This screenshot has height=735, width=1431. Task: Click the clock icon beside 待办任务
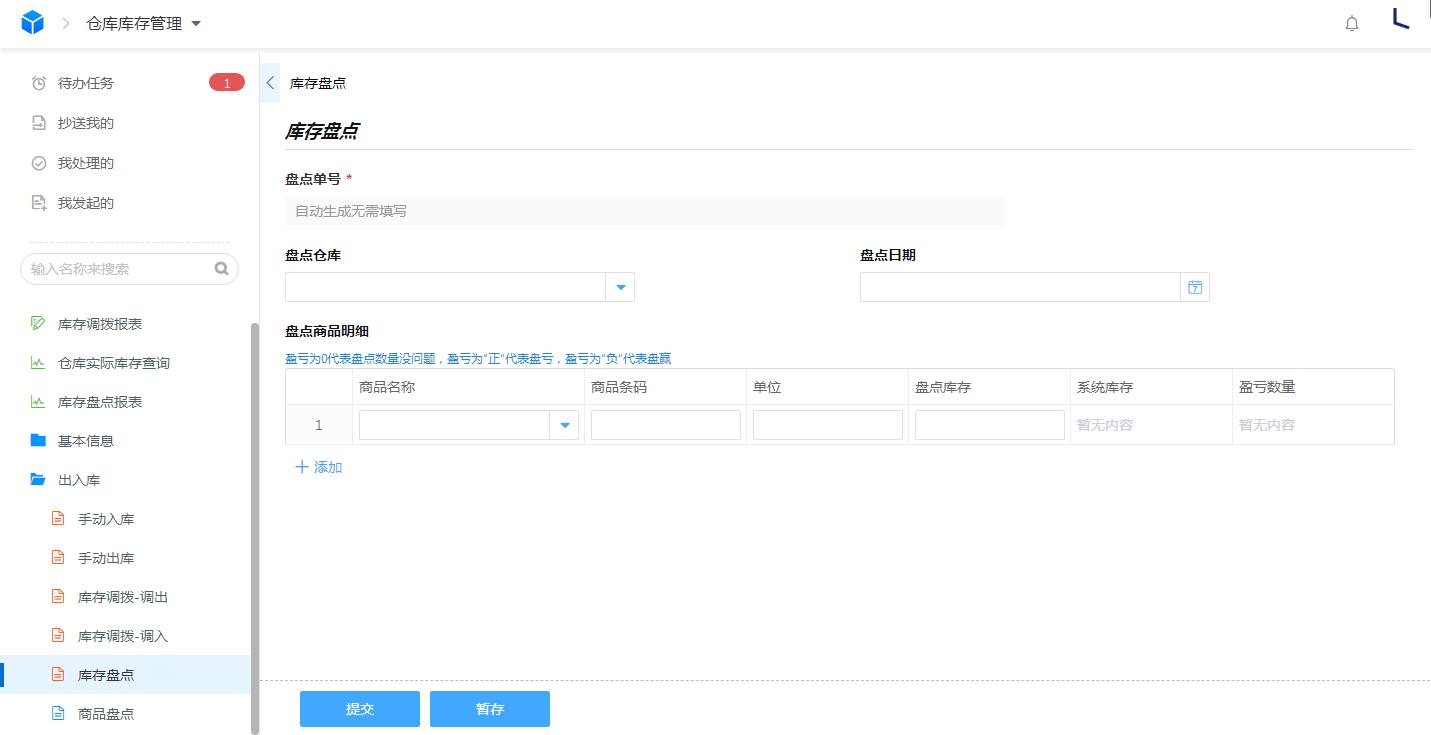coord(38,83)
